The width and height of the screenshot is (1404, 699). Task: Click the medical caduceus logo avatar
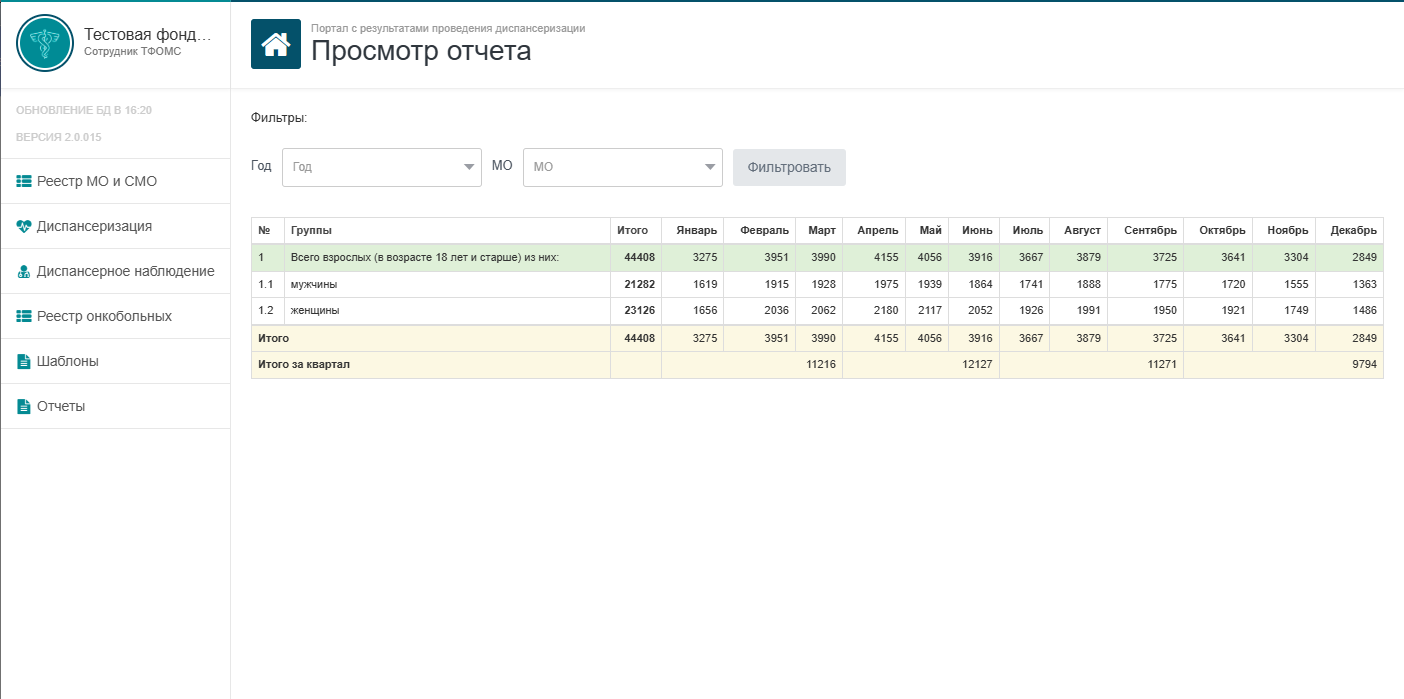pos(45,44)
